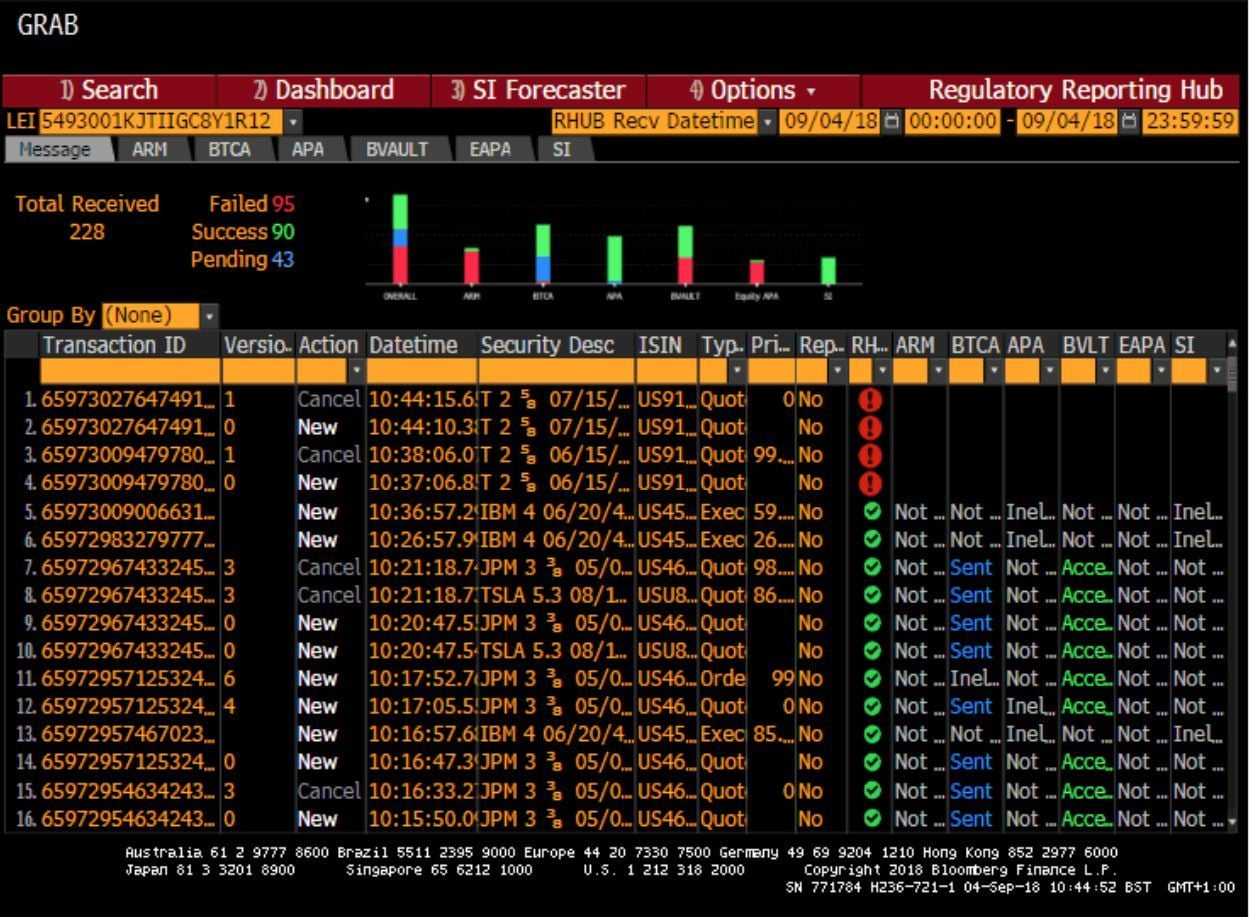Click the Search button
The image size is (1249, 917).
(x=108, y=90)
